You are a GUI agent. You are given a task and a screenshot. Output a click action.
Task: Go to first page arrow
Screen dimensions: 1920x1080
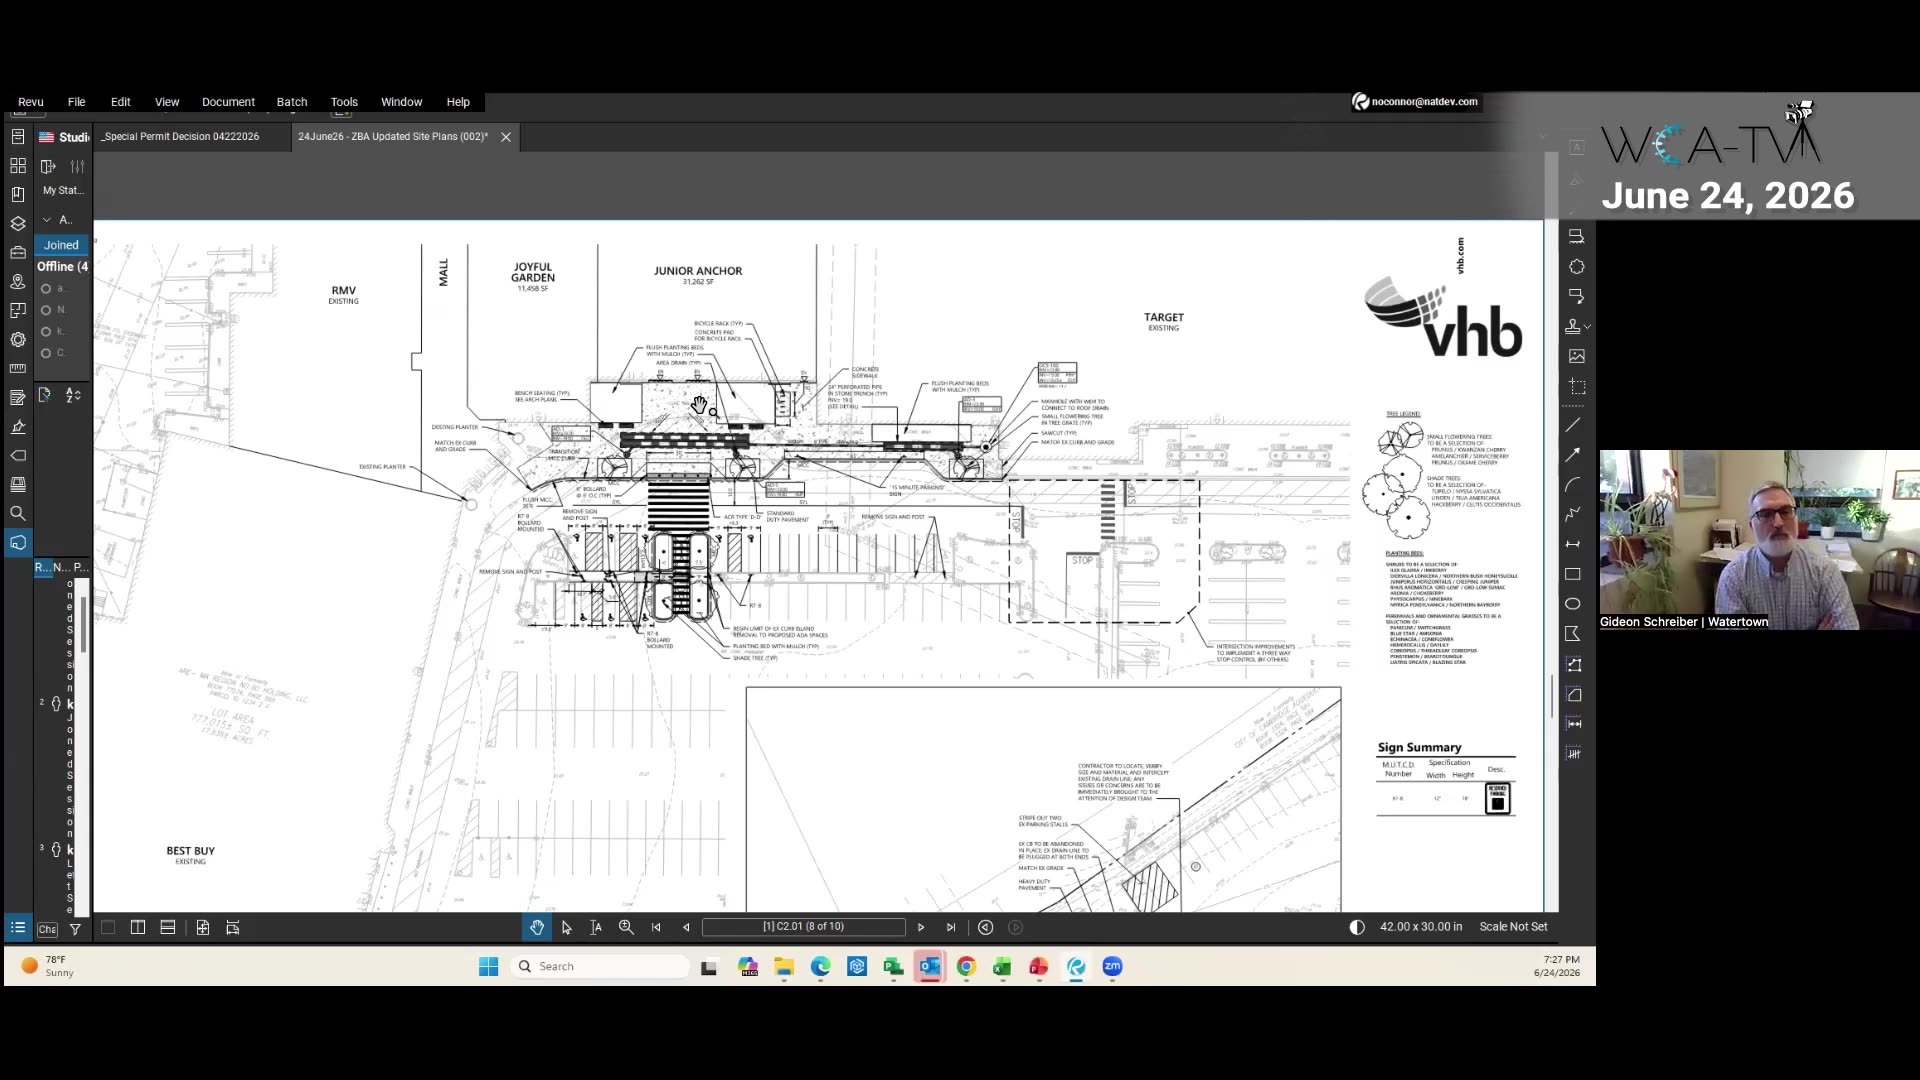(656, 928)
